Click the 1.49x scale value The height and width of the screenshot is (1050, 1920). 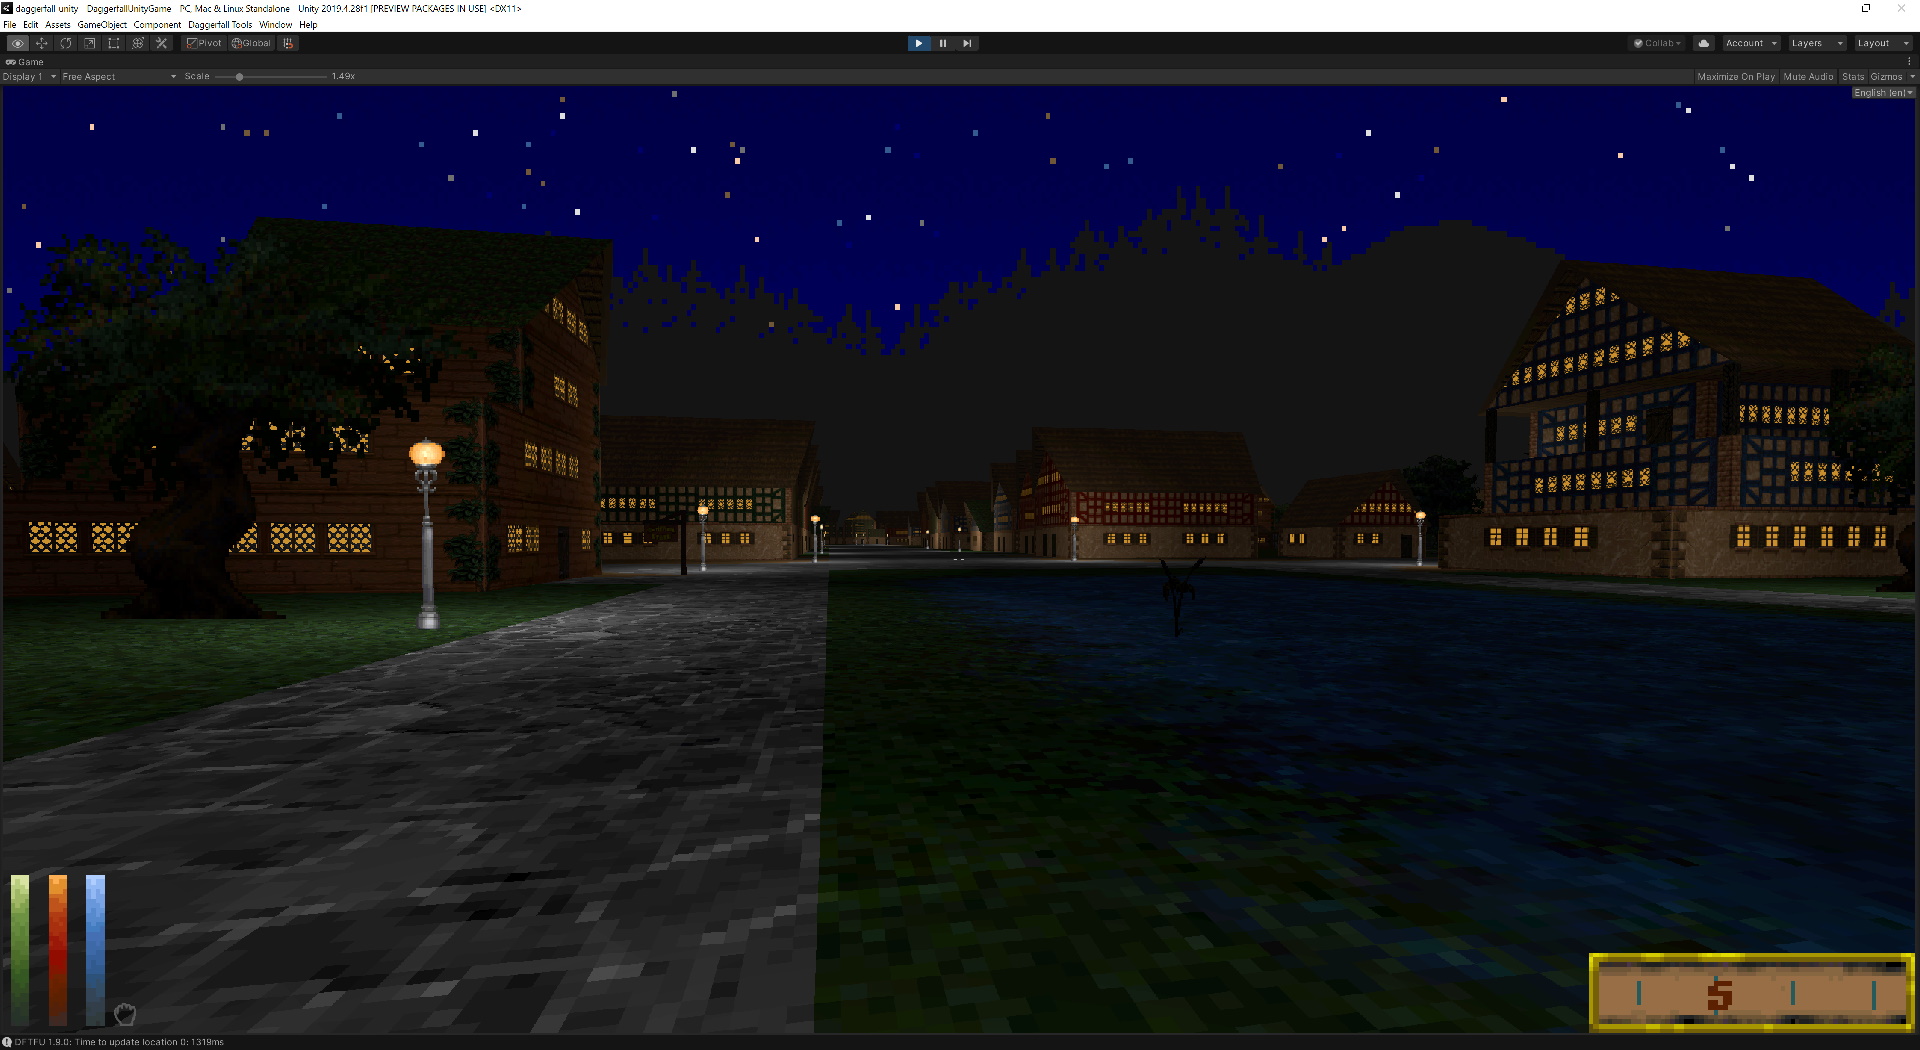(343, 77)
